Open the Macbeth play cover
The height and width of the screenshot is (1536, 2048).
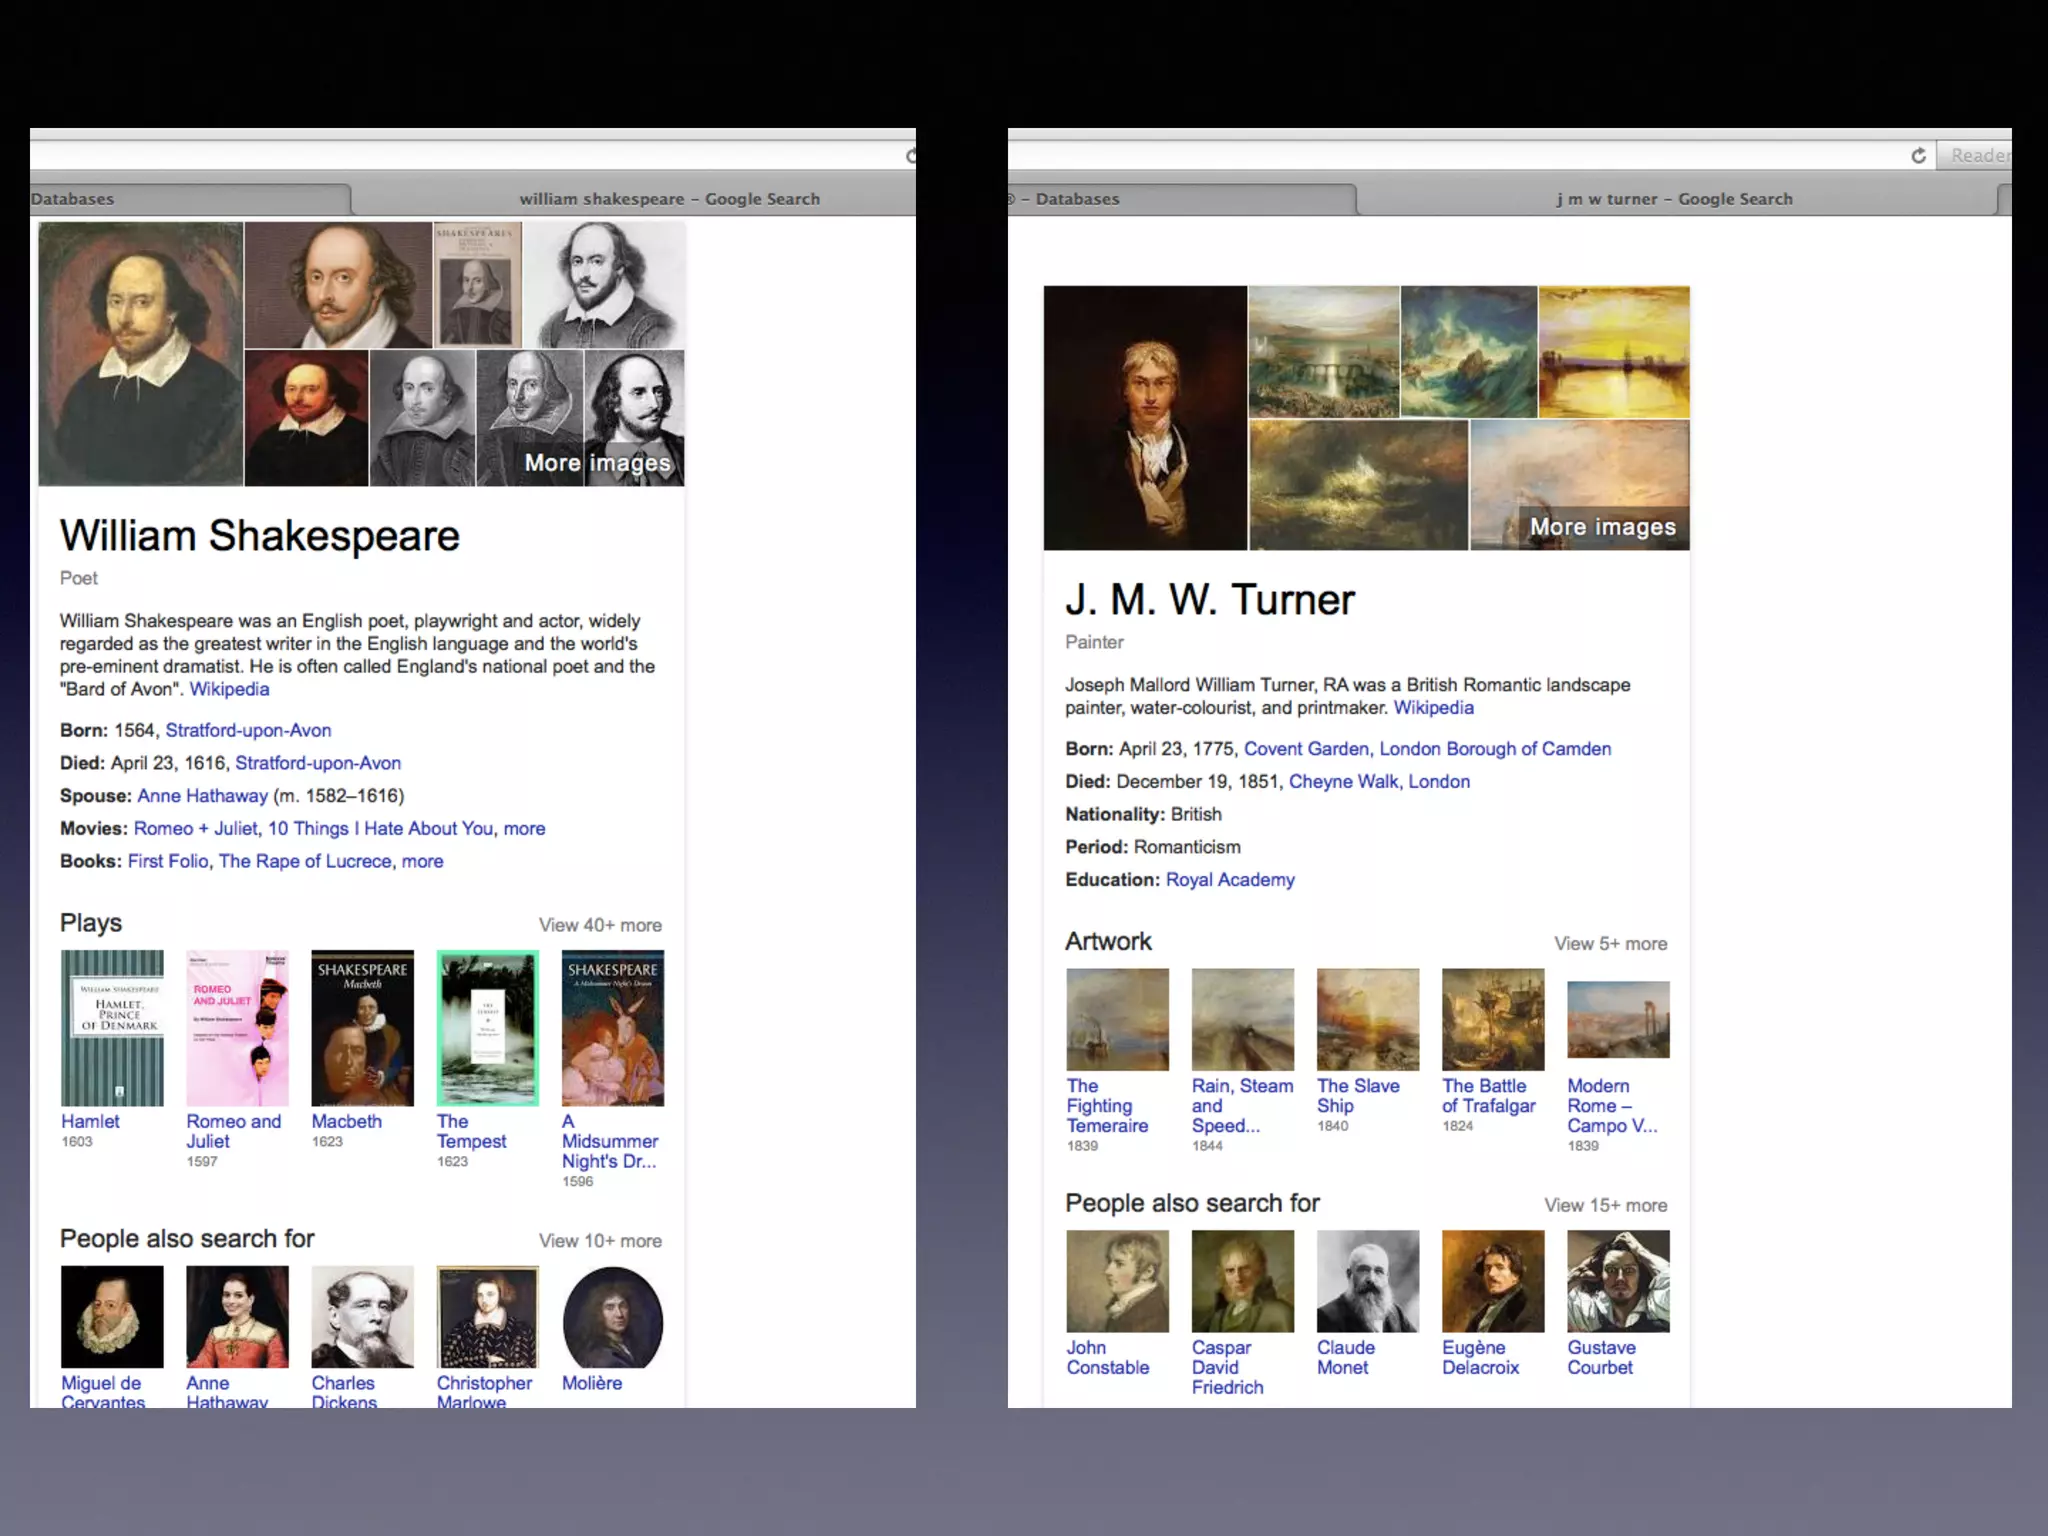[x=362, y=1027]
